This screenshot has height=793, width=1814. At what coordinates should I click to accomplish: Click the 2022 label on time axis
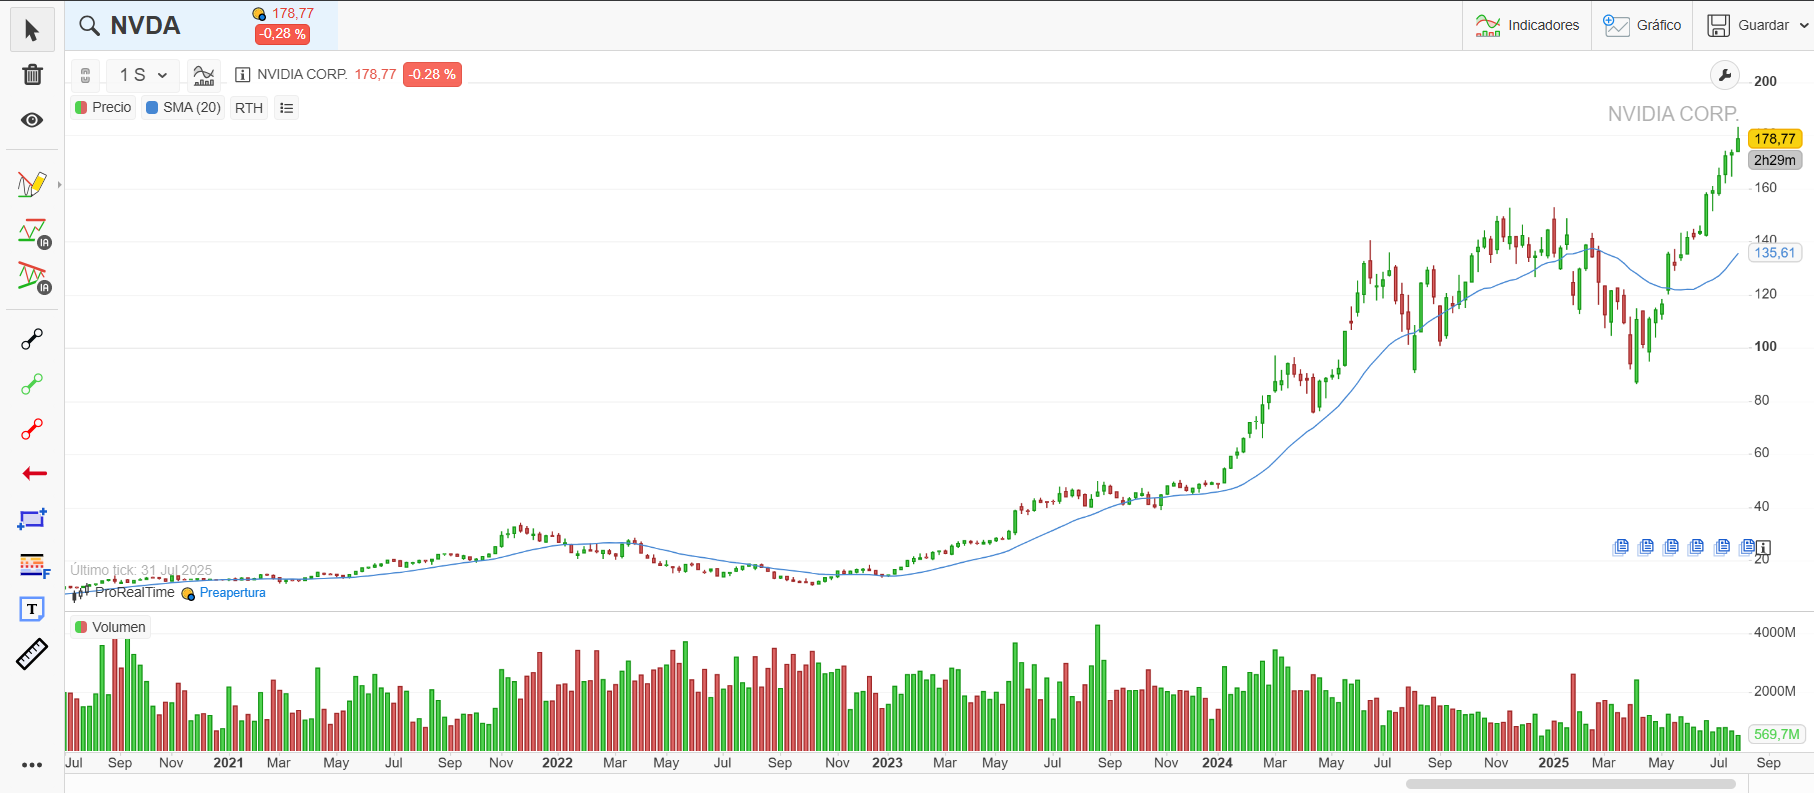(557, 763)
